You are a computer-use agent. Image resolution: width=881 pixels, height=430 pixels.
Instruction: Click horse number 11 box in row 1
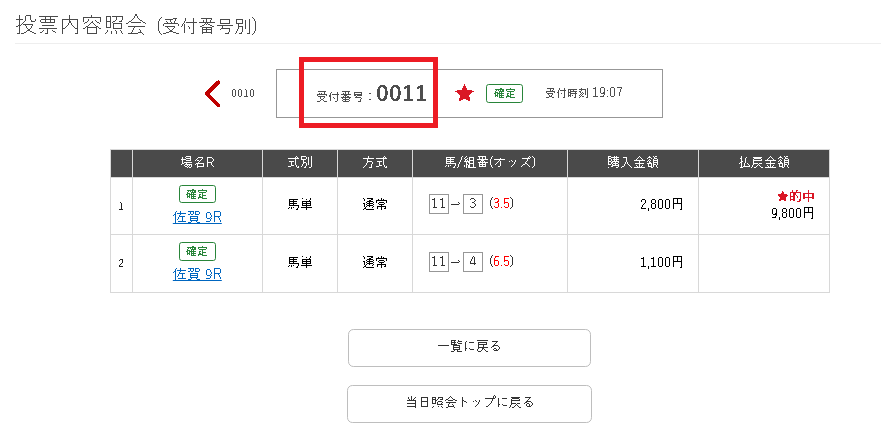click(439, 204)
